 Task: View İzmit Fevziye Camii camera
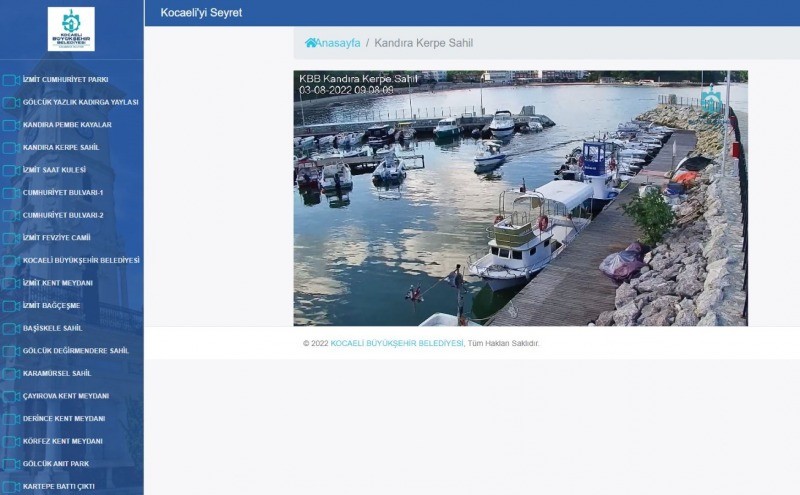coord(57,237)
